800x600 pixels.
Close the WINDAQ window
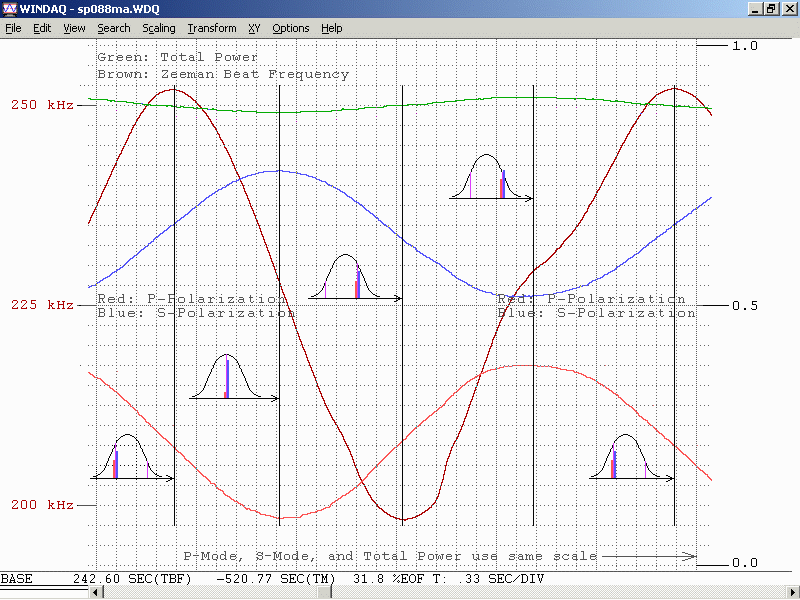point(789,8)
